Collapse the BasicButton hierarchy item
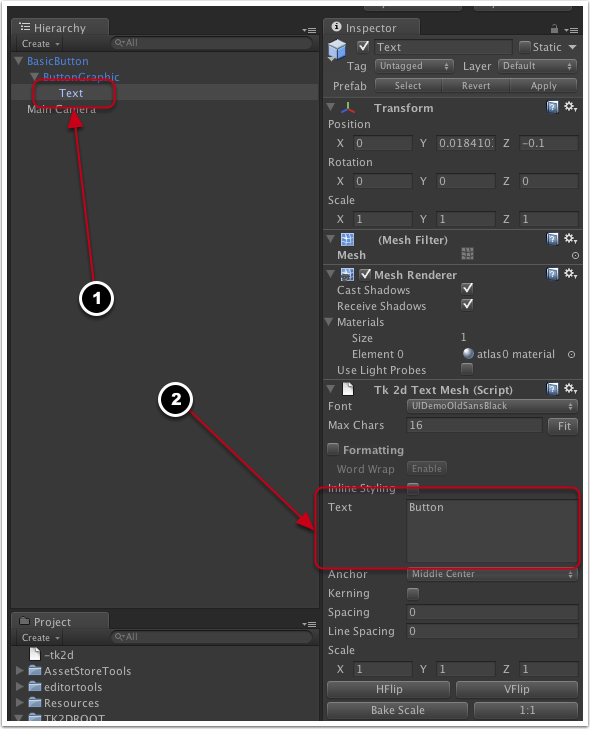The image size is (590, 729). tap(19, 61)
